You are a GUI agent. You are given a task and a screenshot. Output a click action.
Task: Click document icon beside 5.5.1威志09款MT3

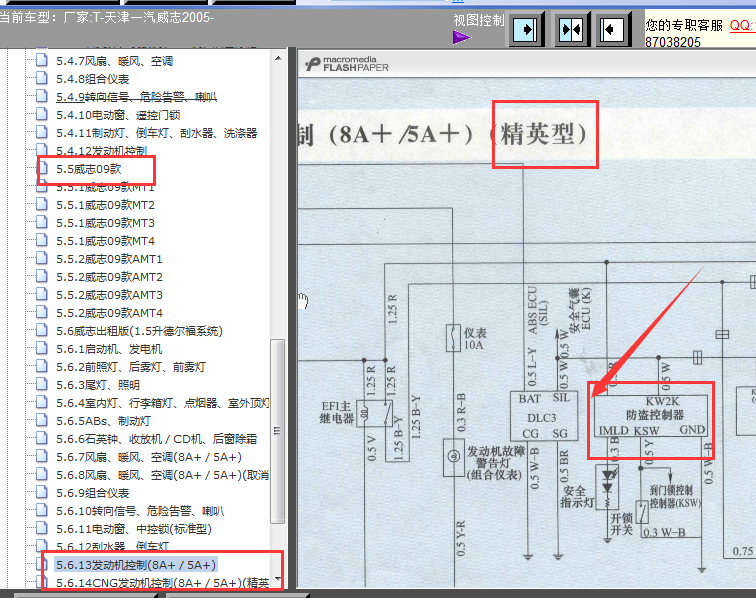point(42,222)
